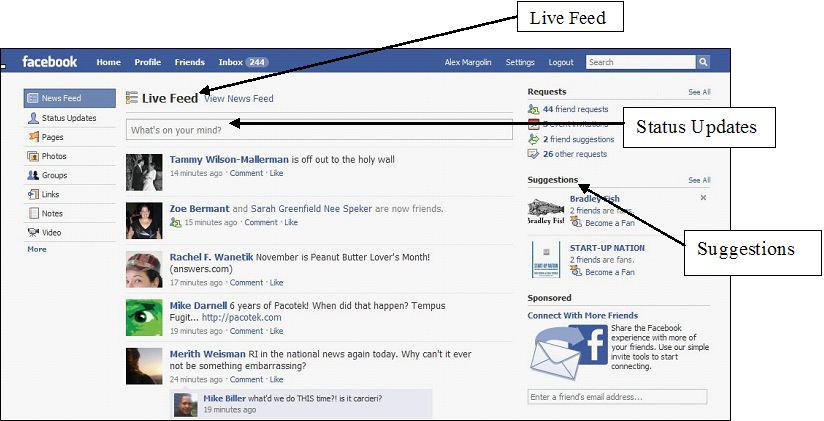This screenshot has width=824, height=421.
Task: Expand the More sidebar options
Action: coord(37,249)
